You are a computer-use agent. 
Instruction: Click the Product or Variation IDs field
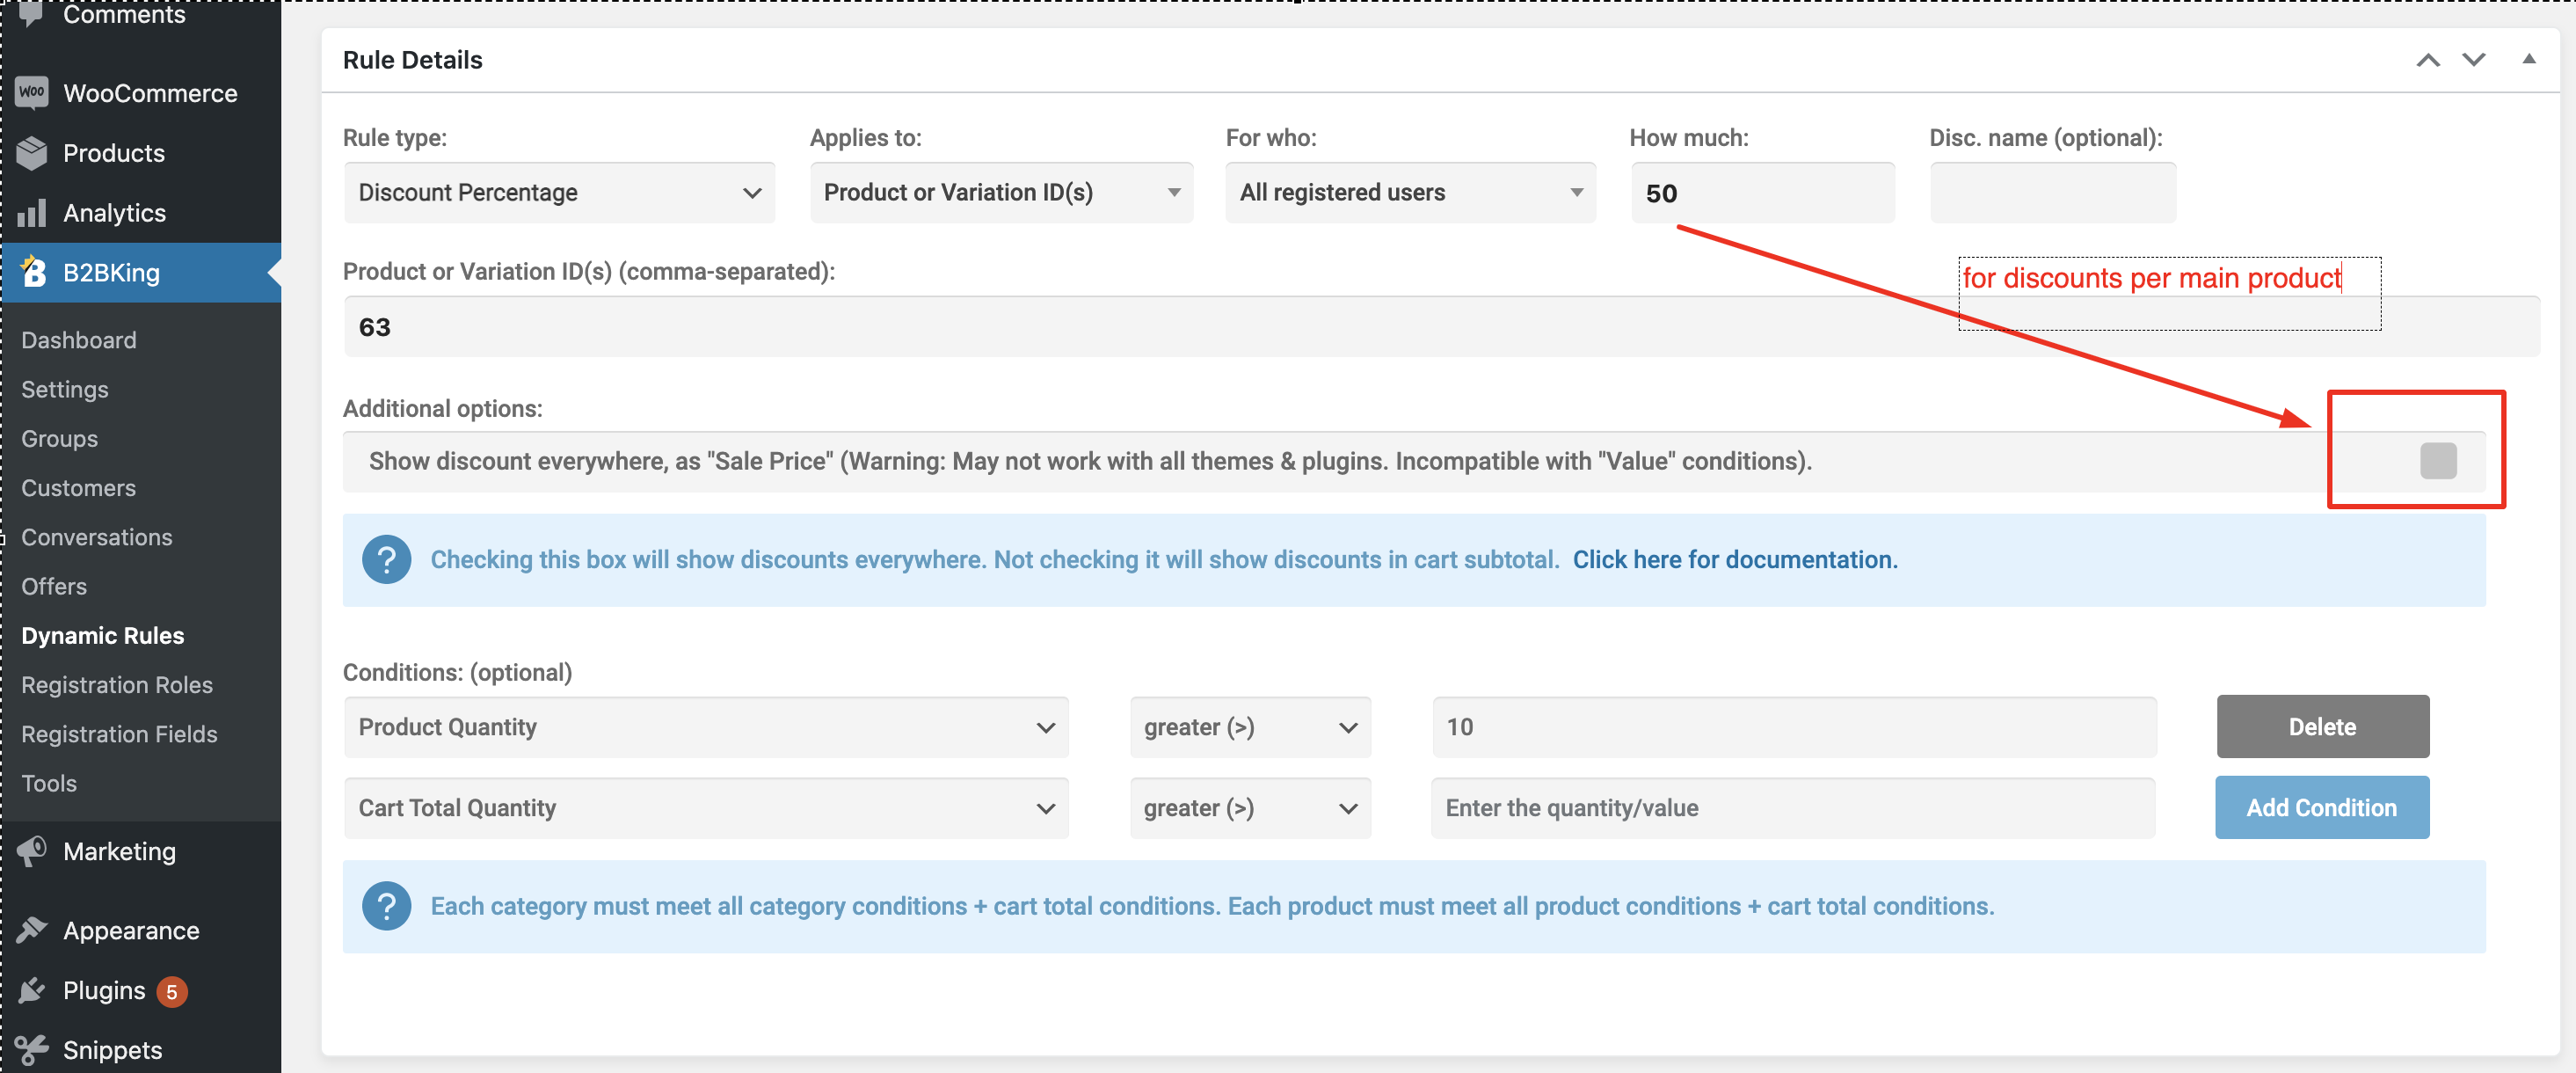[x=1441, y=327]
